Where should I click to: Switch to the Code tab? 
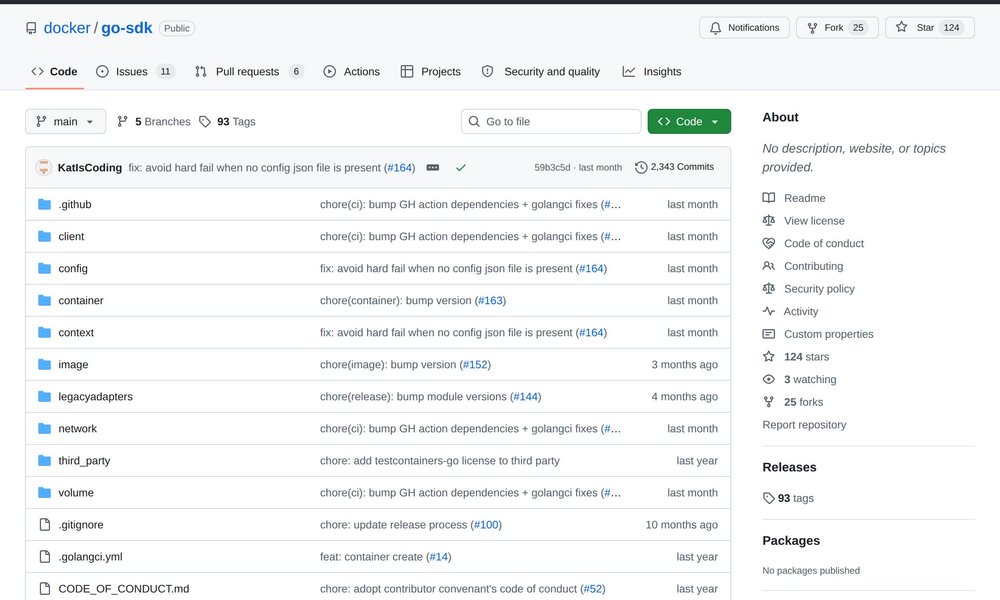click(x=54, y=71)
